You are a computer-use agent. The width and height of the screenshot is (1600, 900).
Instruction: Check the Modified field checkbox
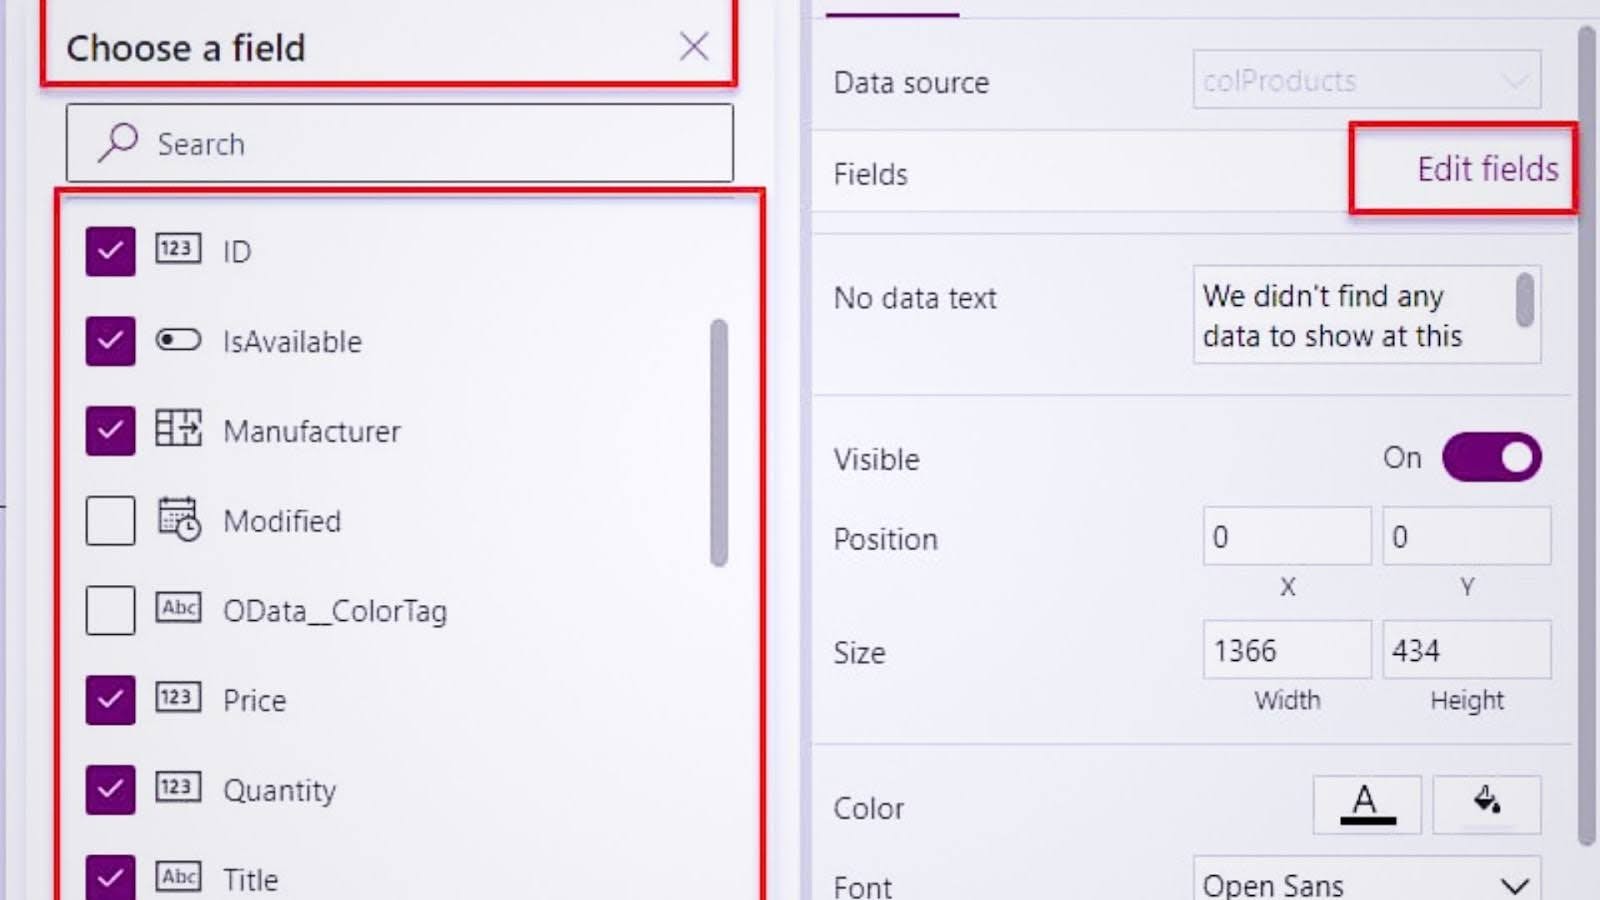(x=110, y=520)
